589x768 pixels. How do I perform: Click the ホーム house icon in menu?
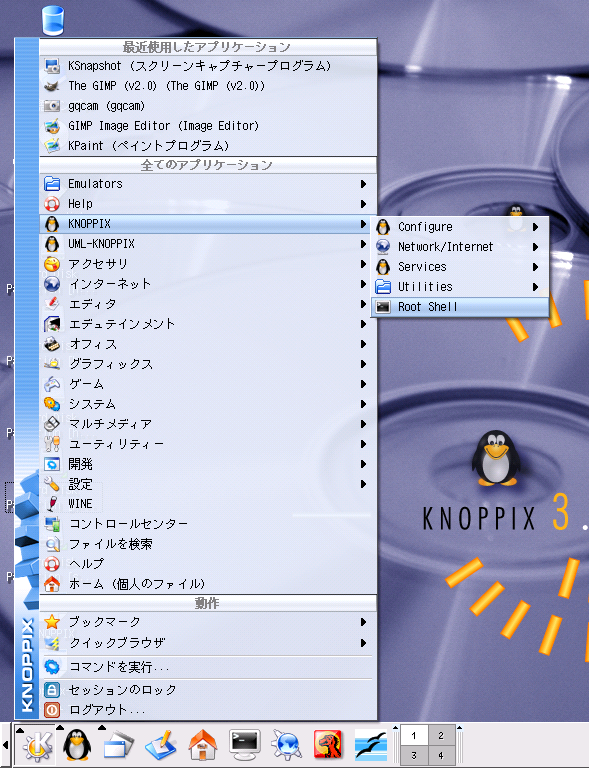point(52,584)
